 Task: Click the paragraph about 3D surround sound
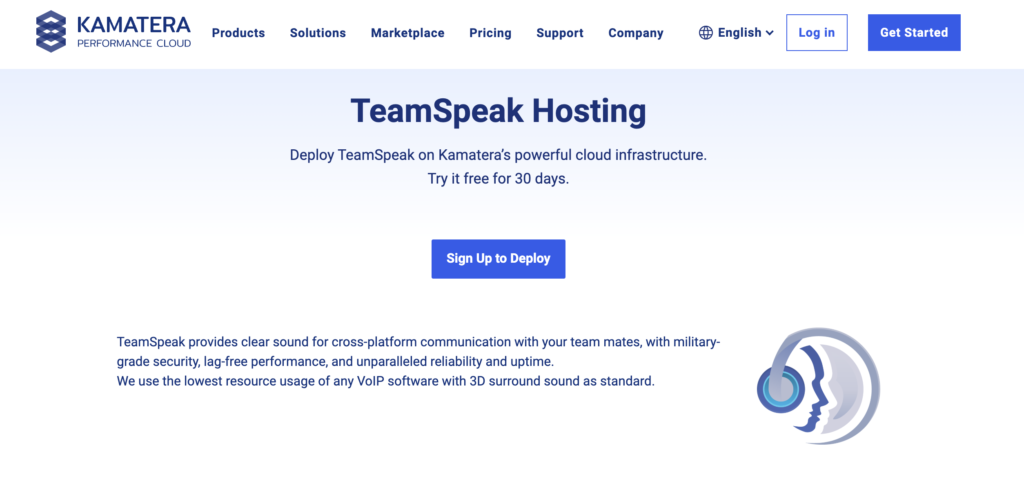click(x=385, y=381)
